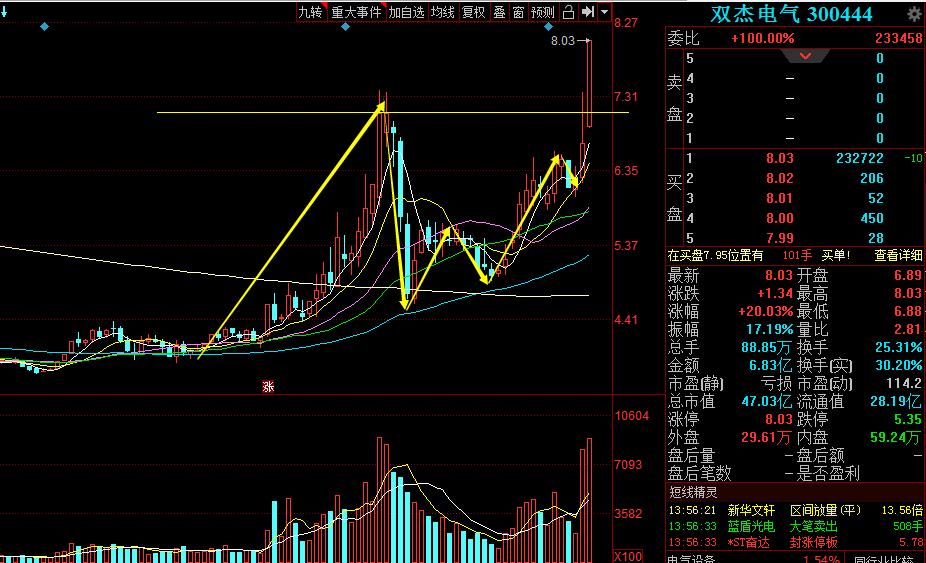Click the 量比 value 2.81
Screen dimensions: 926x563
(x=908, y=329)
